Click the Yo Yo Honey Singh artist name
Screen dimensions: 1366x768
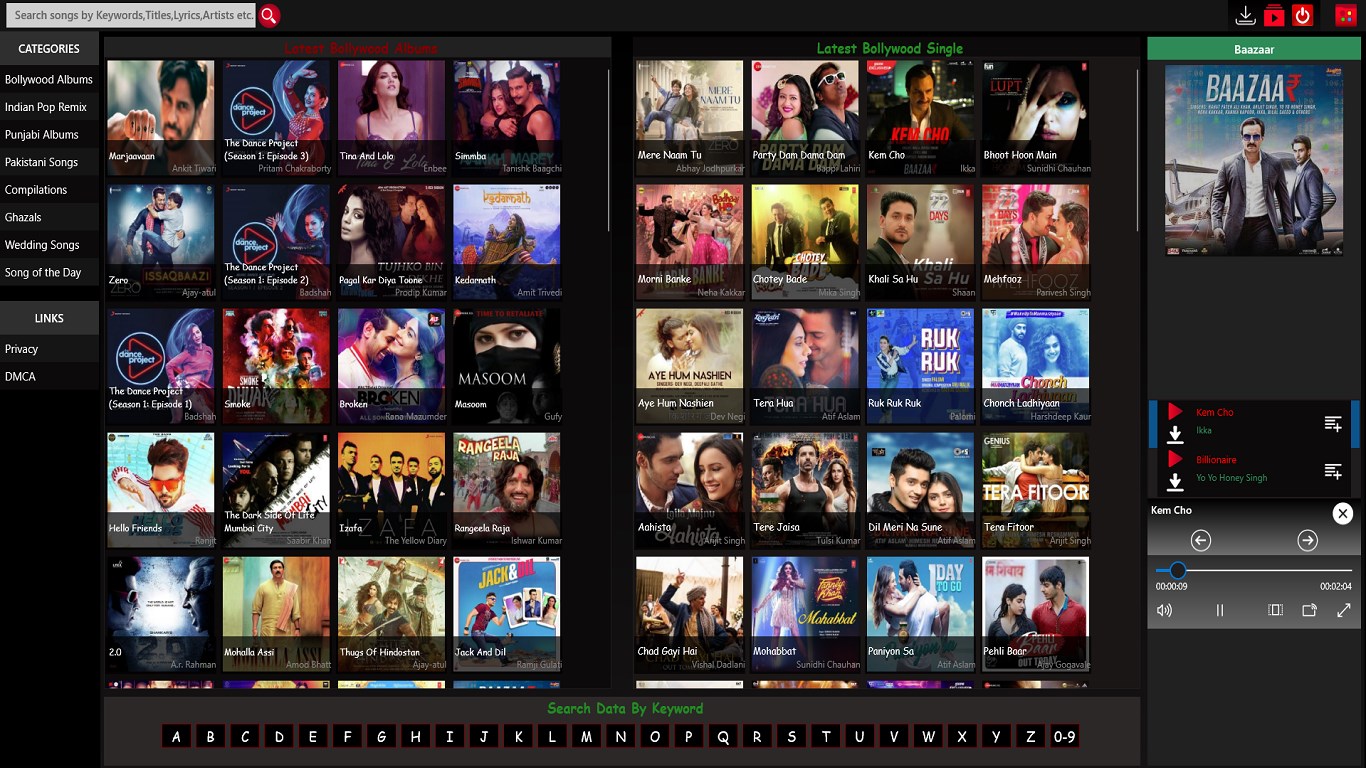point(1231,478)
